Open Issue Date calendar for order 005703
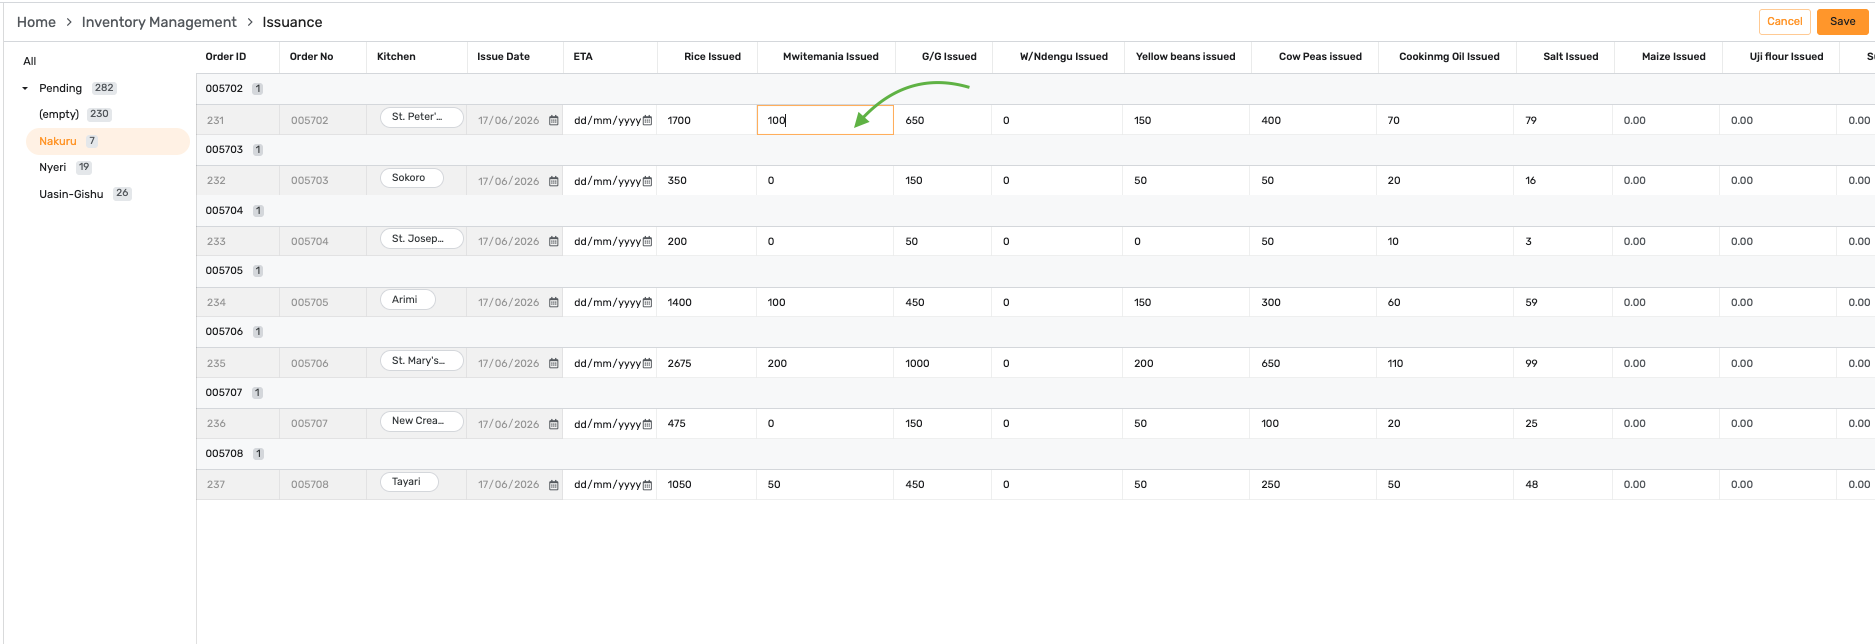Viewport: 1875px width, 644px height. (x=553, y=181)
